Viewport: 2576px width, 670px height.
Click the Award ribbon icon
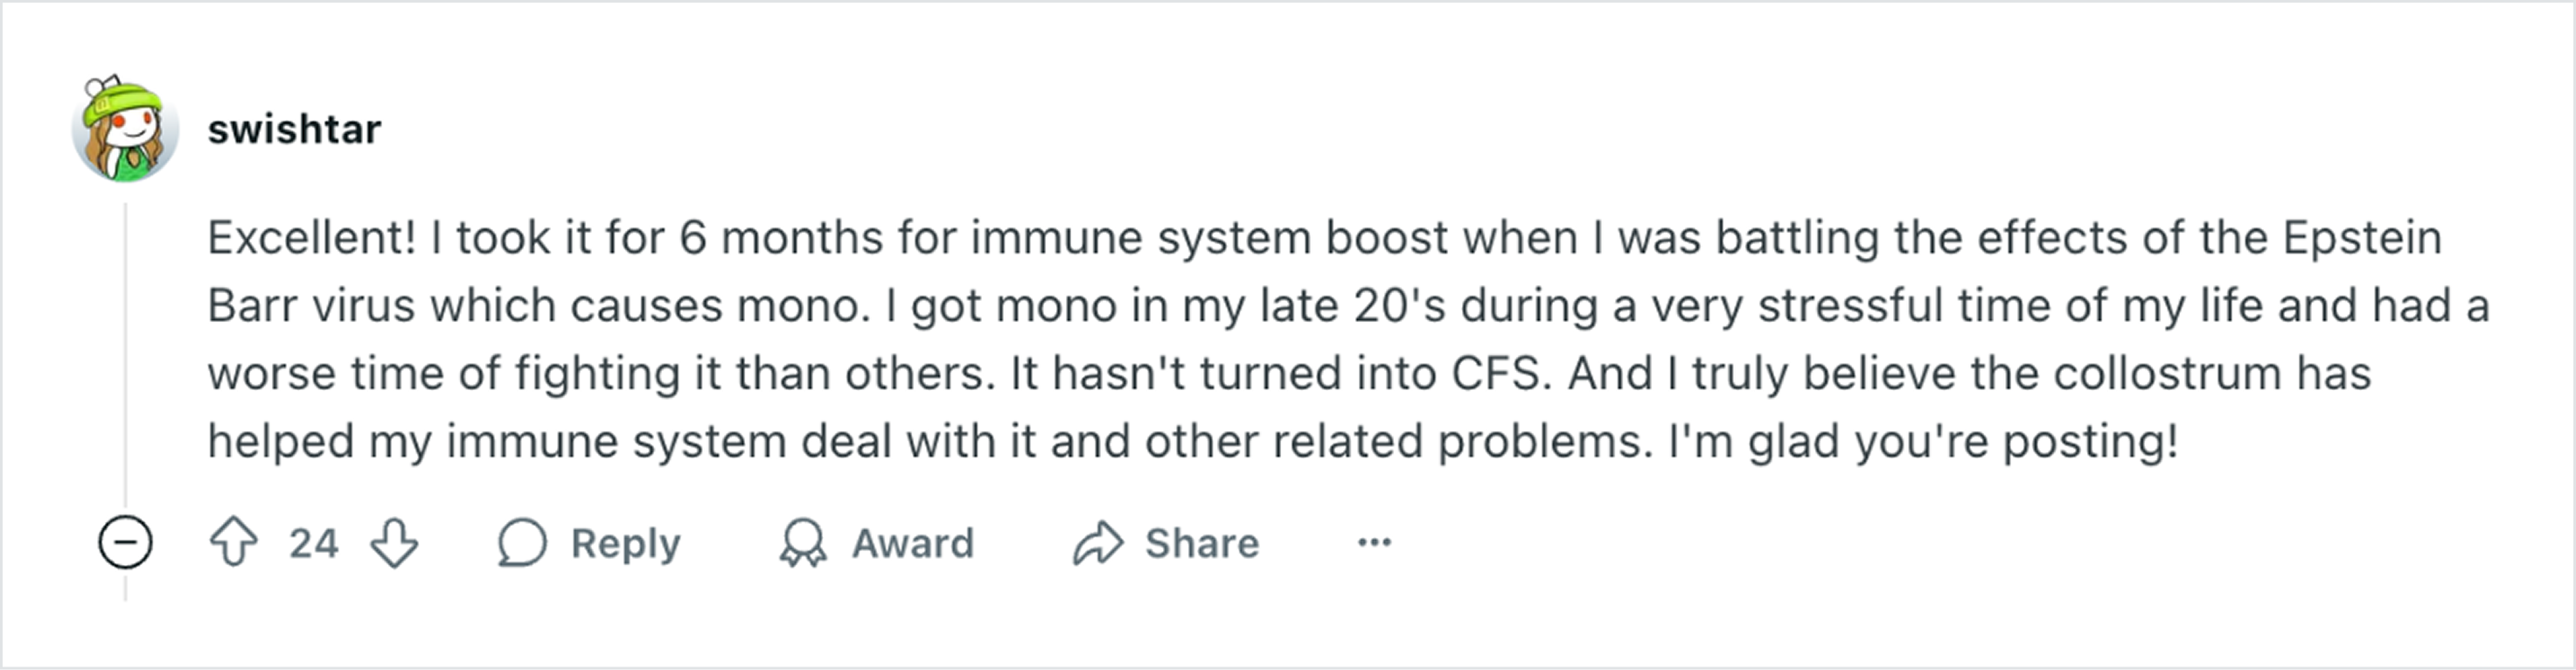[x=803, y=543]
